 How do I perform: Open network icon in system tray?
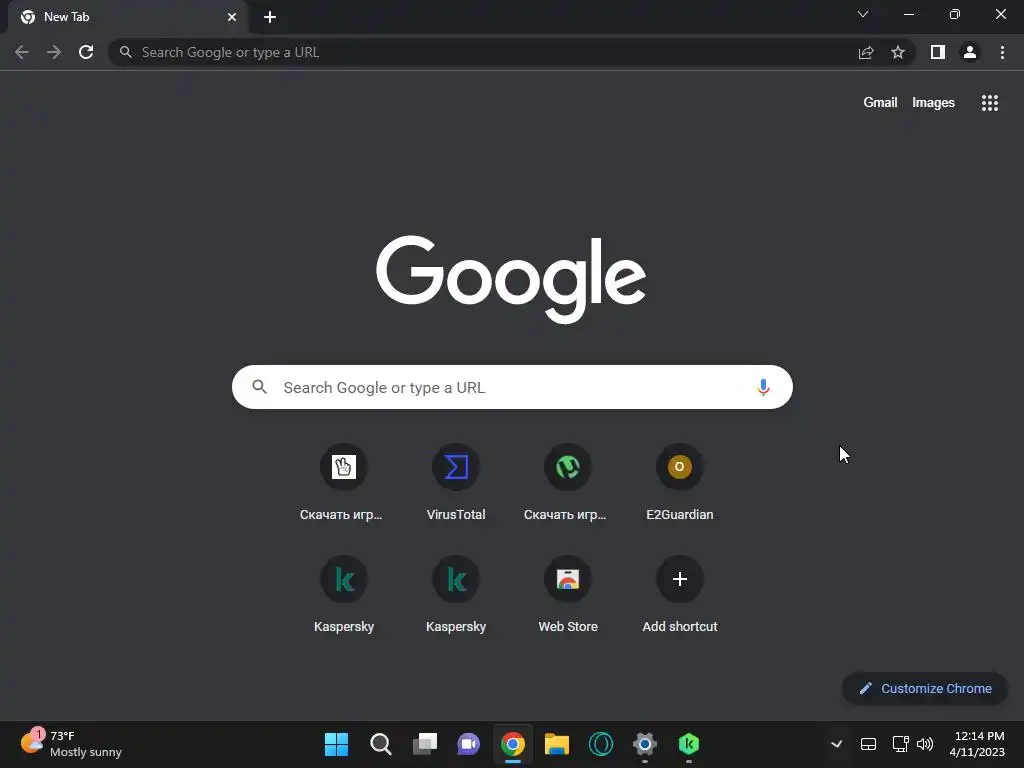pos(900,744)
